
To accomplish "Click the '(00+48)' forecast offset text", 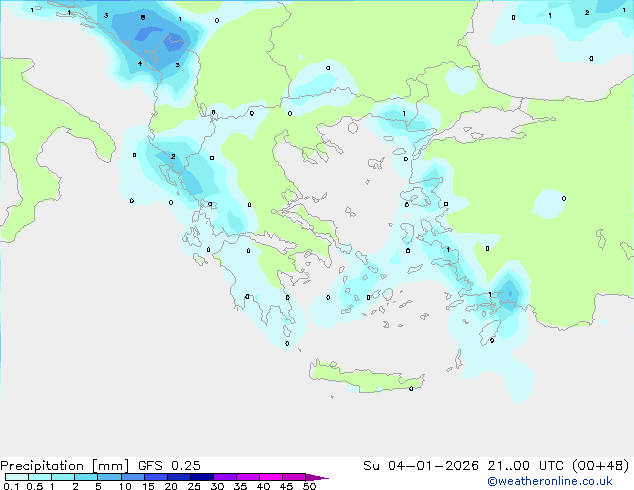I will [x=600, y=466].
